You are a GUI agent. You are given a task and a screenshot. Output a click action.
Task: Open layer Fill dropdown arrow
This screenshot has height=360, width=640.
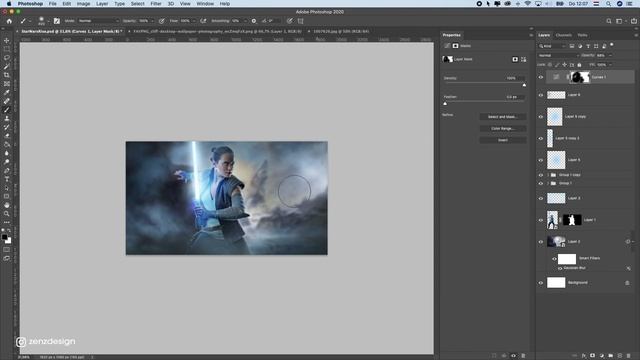(610, 65)
